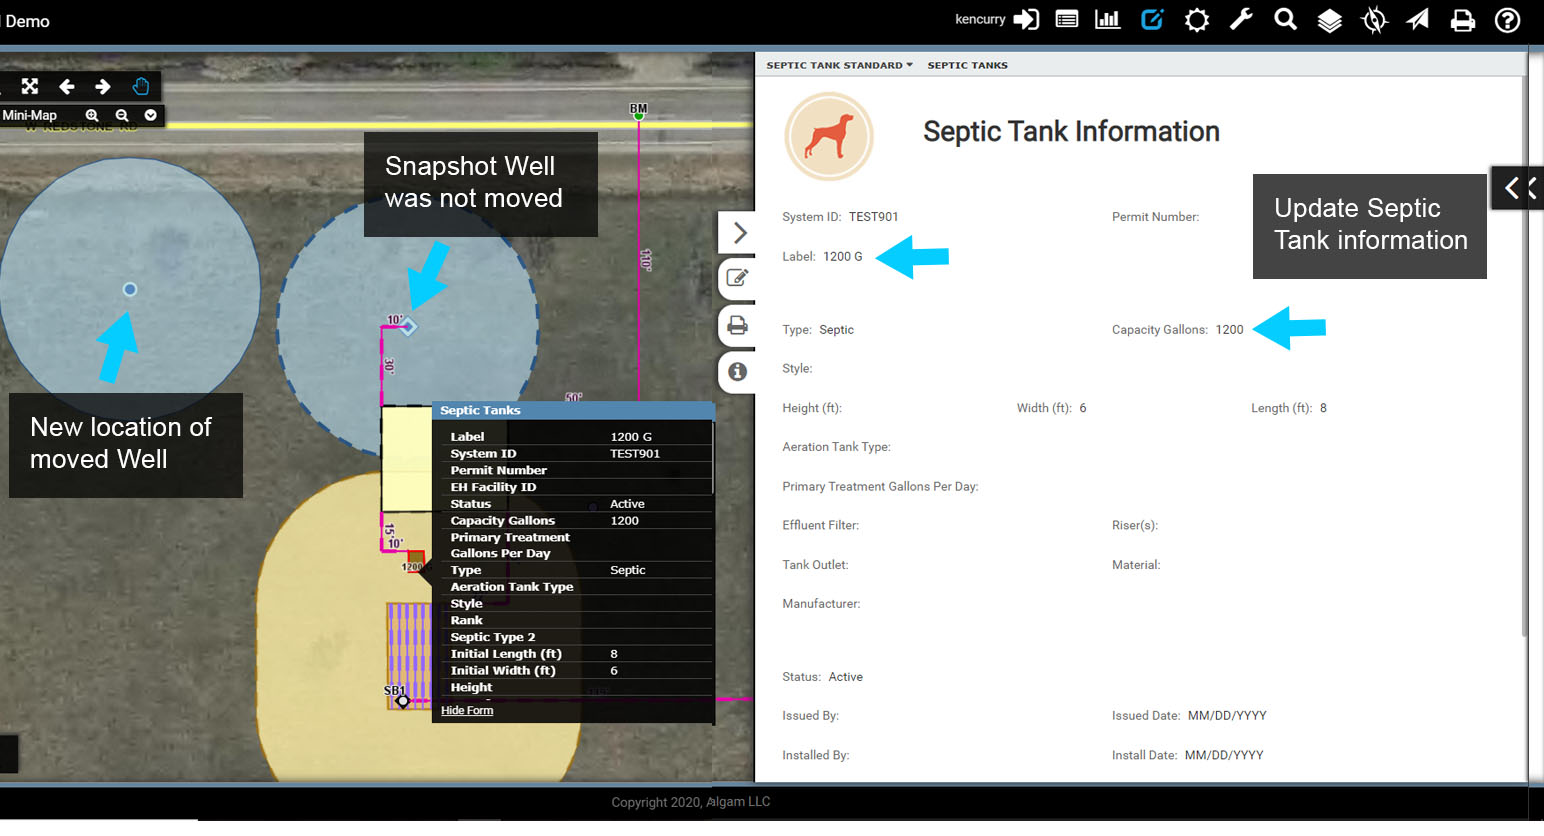Click the Install Date field
Viewport: 1544px width, 836px height.
coord(1223,755)
